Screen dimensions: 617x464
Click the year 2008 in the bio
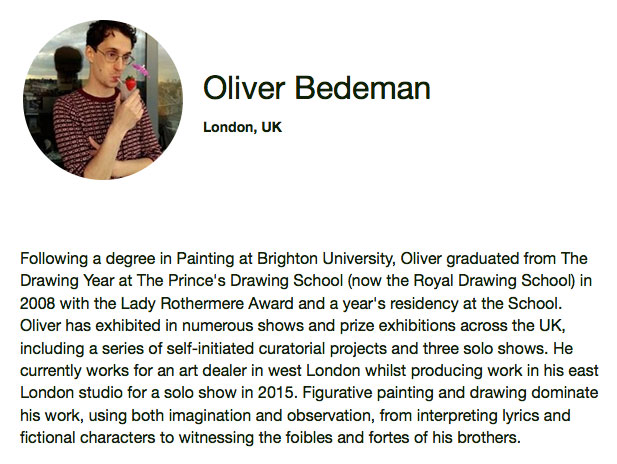point(39,302)
